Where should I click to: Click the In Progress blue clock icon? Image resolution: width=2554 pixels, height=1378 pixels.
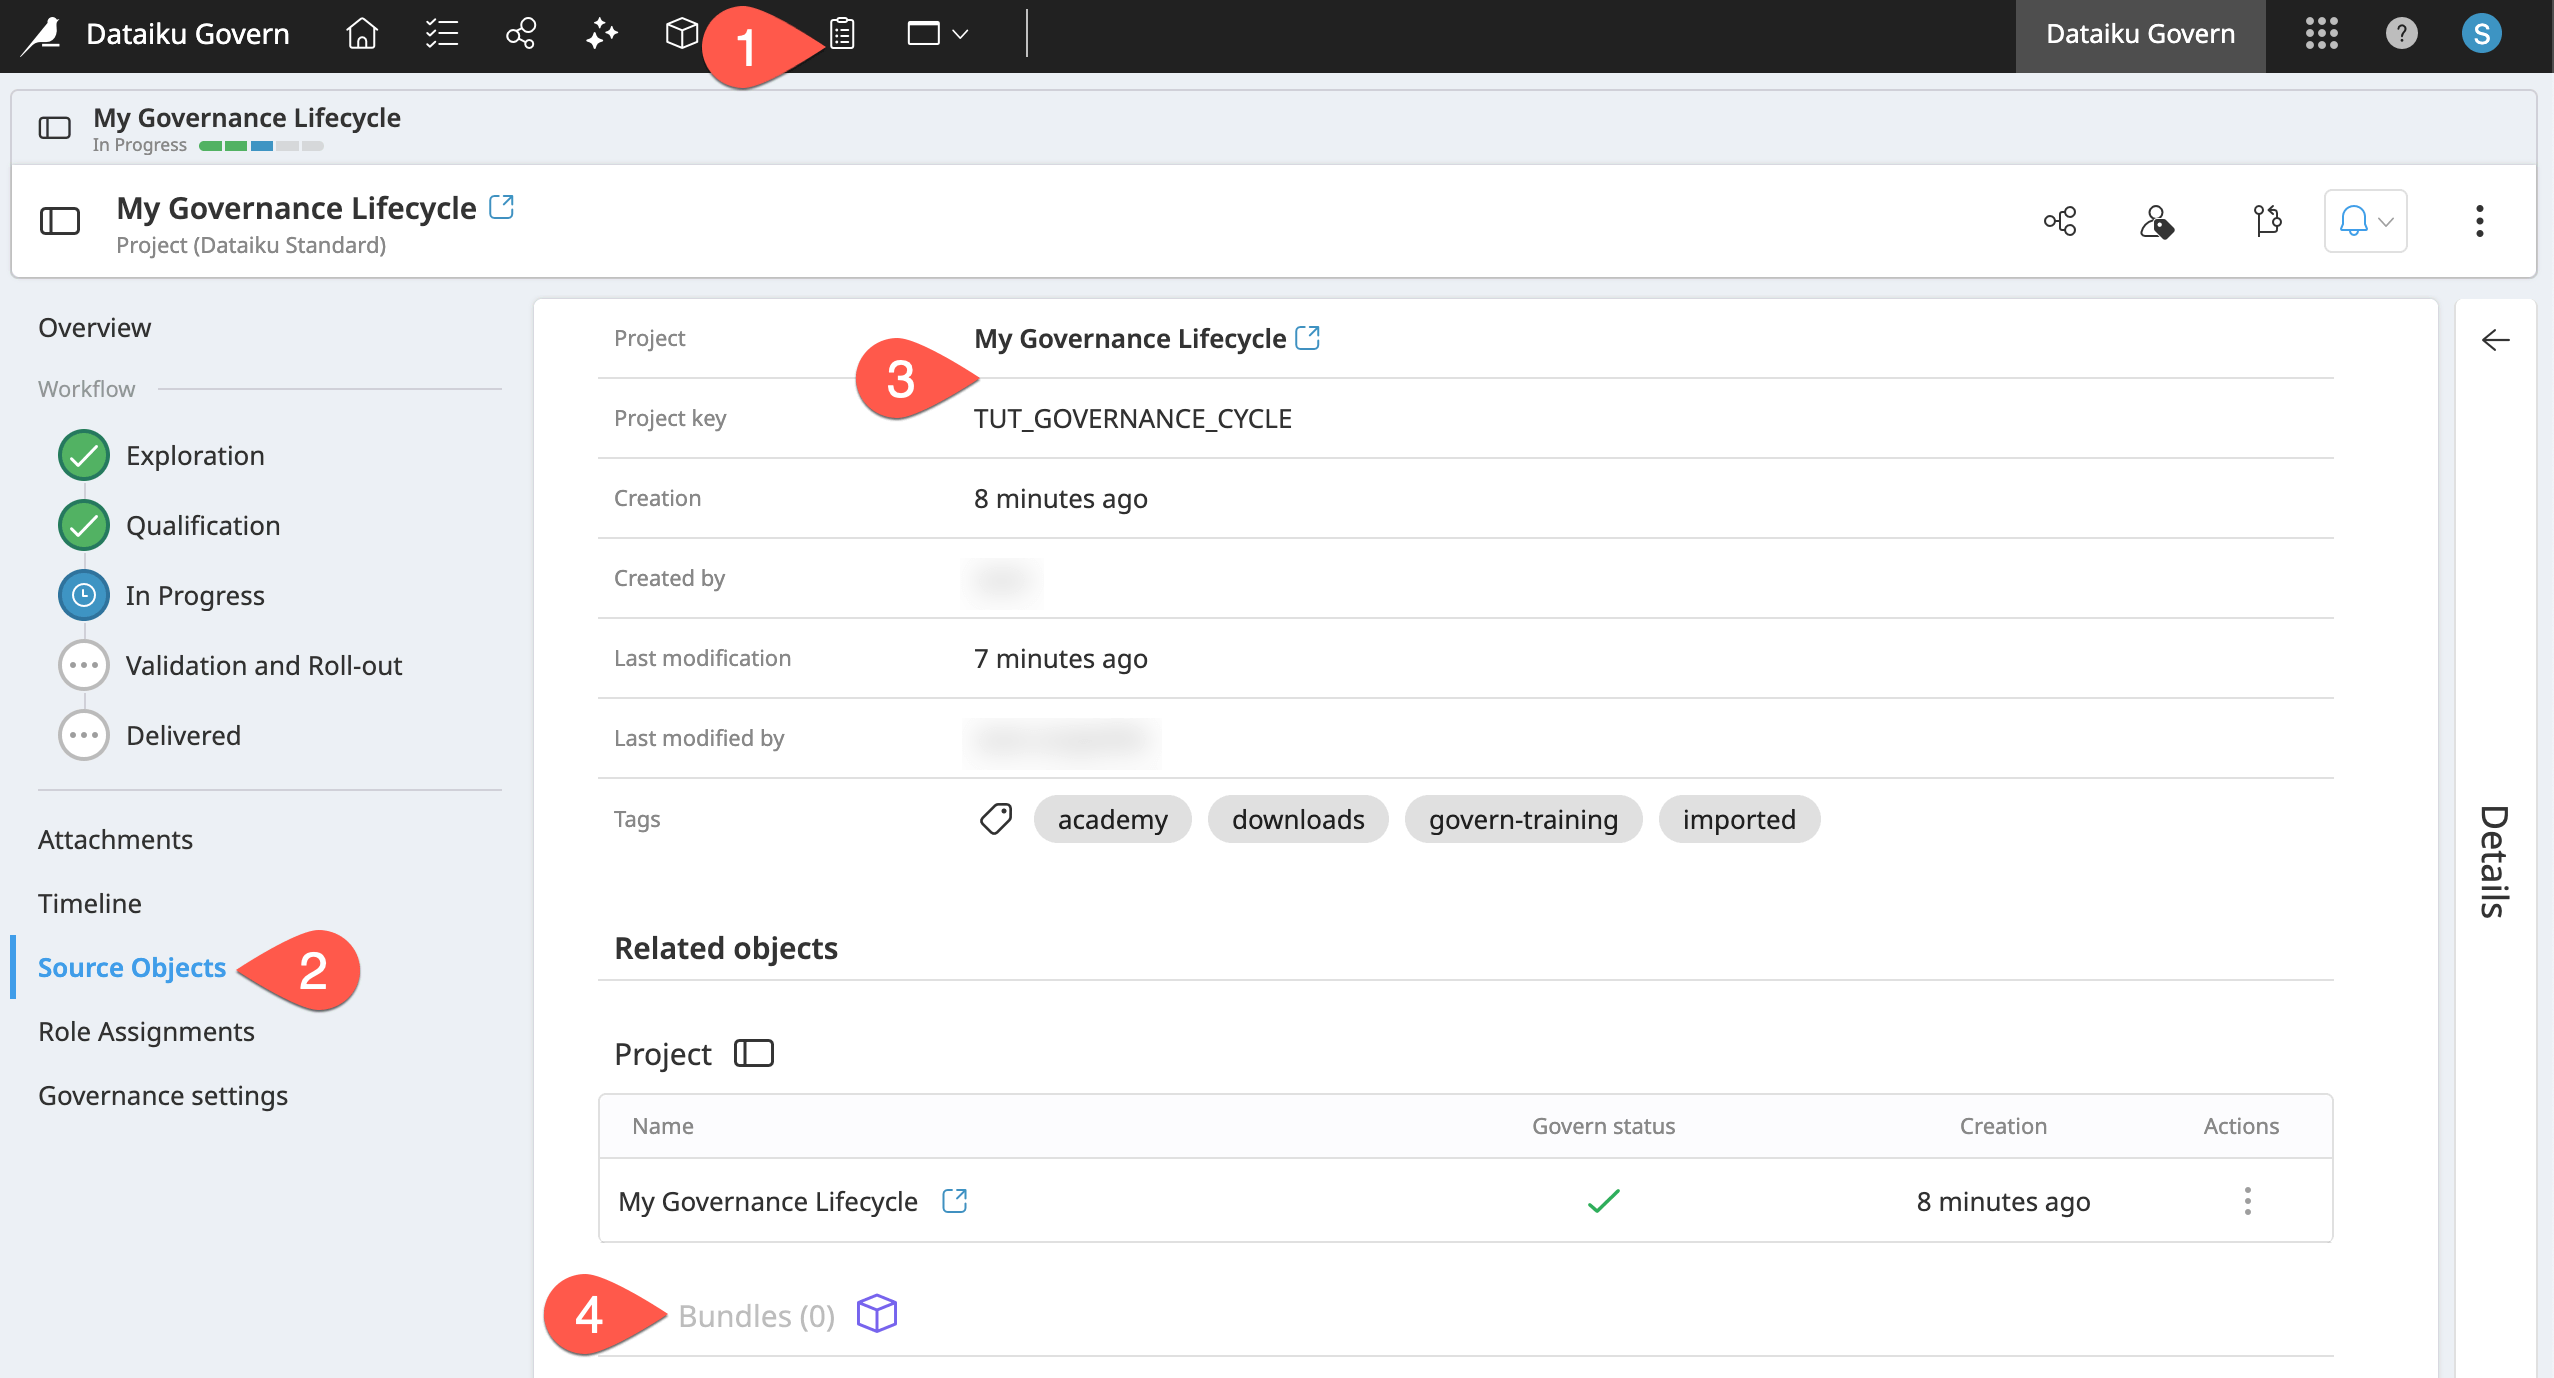(84, 595)
